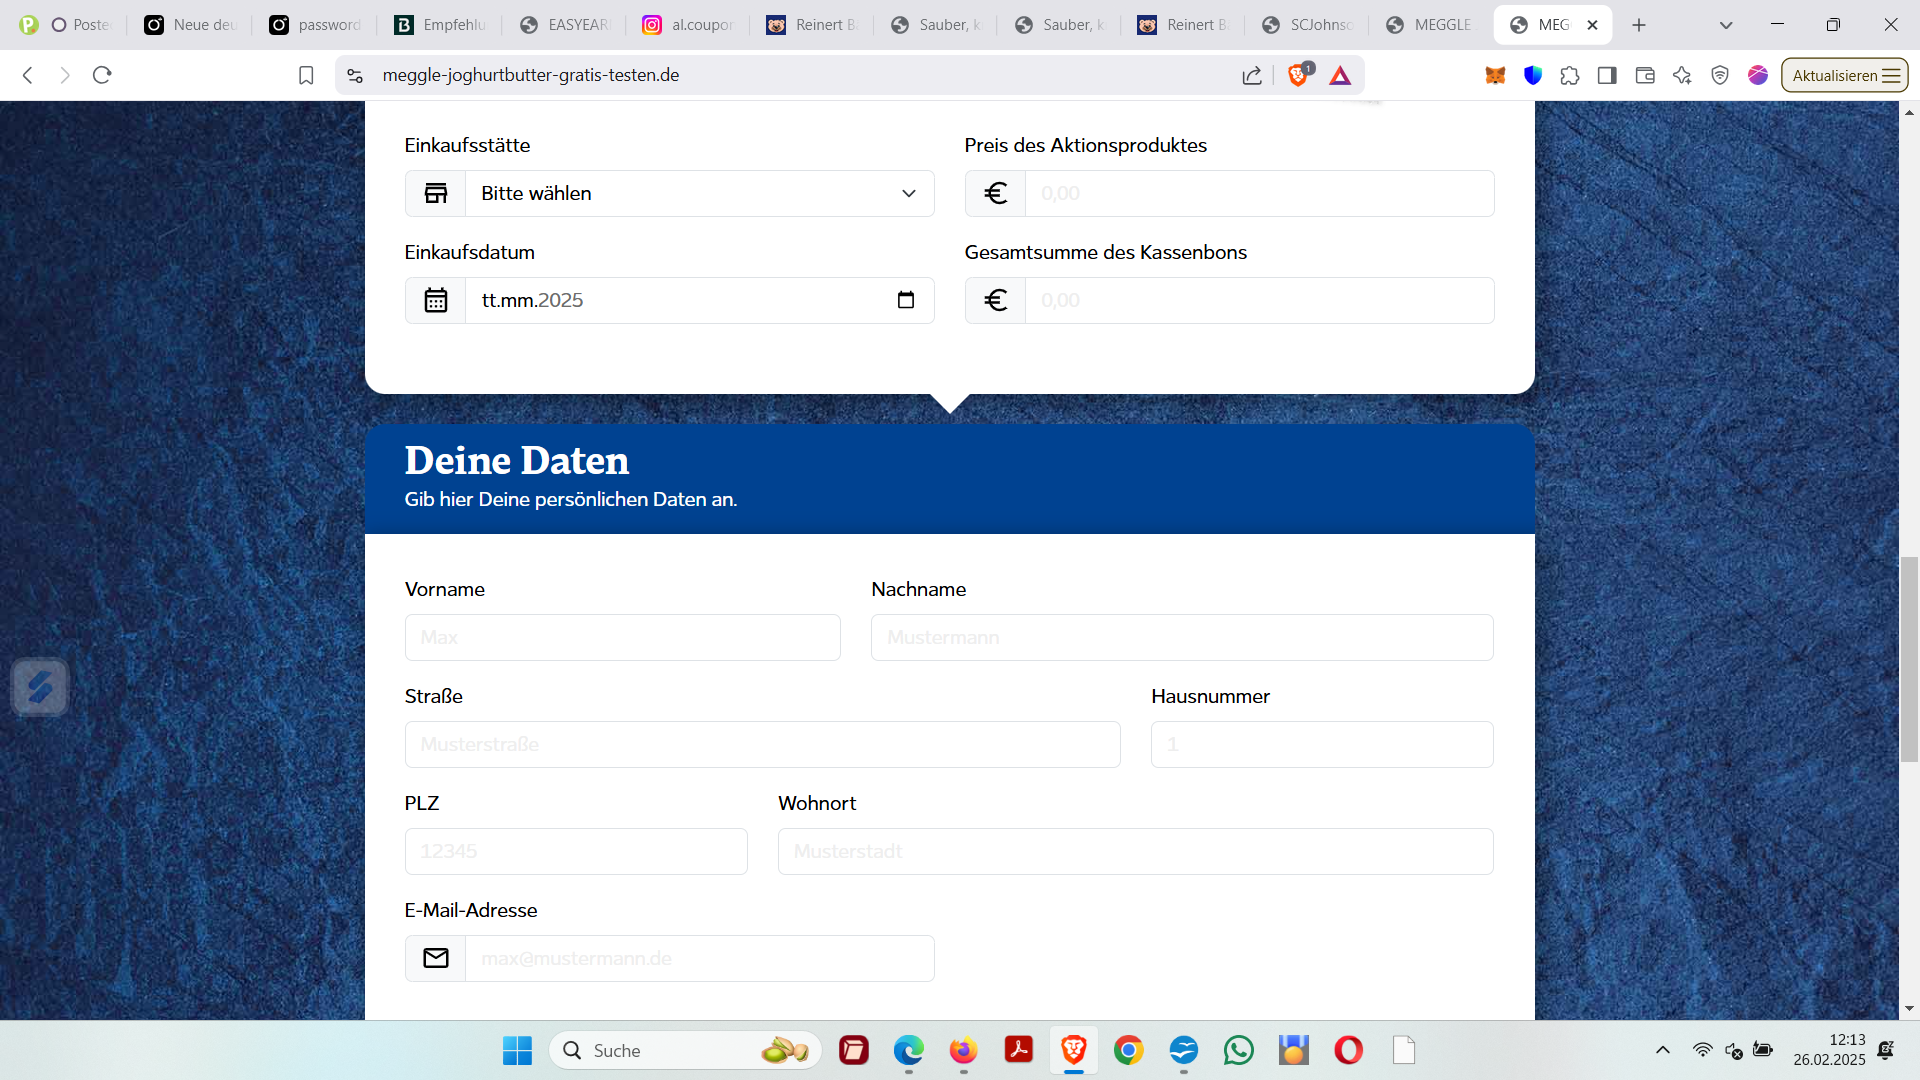Close the active MEG tab
The image size is (1920, 1080).
(x=1592, y=25)
